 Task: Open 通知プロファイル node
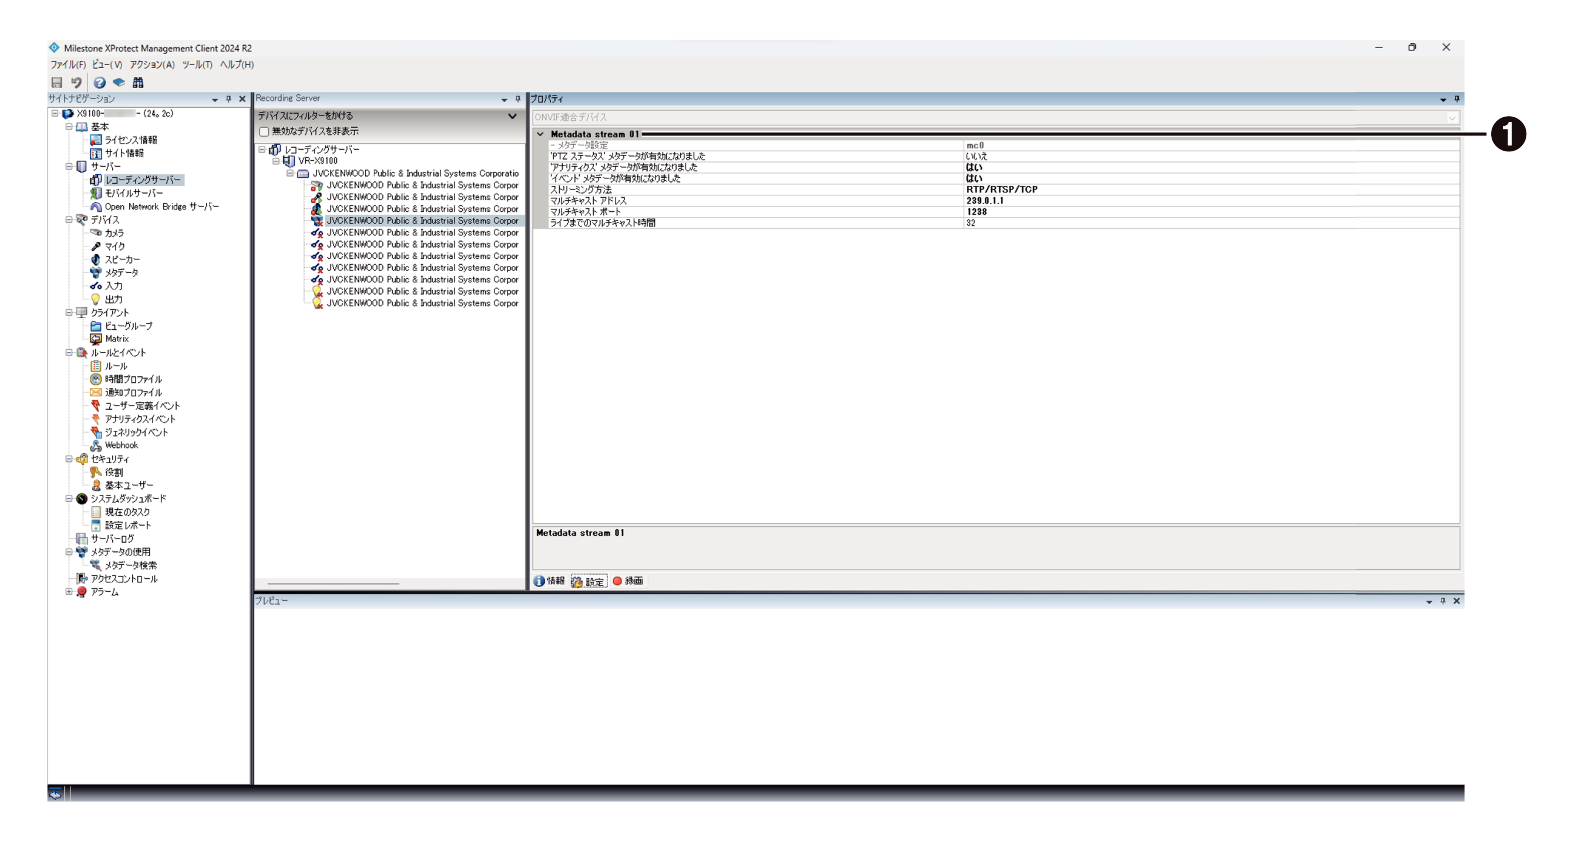pyautogui.click(x=133, y=393)
